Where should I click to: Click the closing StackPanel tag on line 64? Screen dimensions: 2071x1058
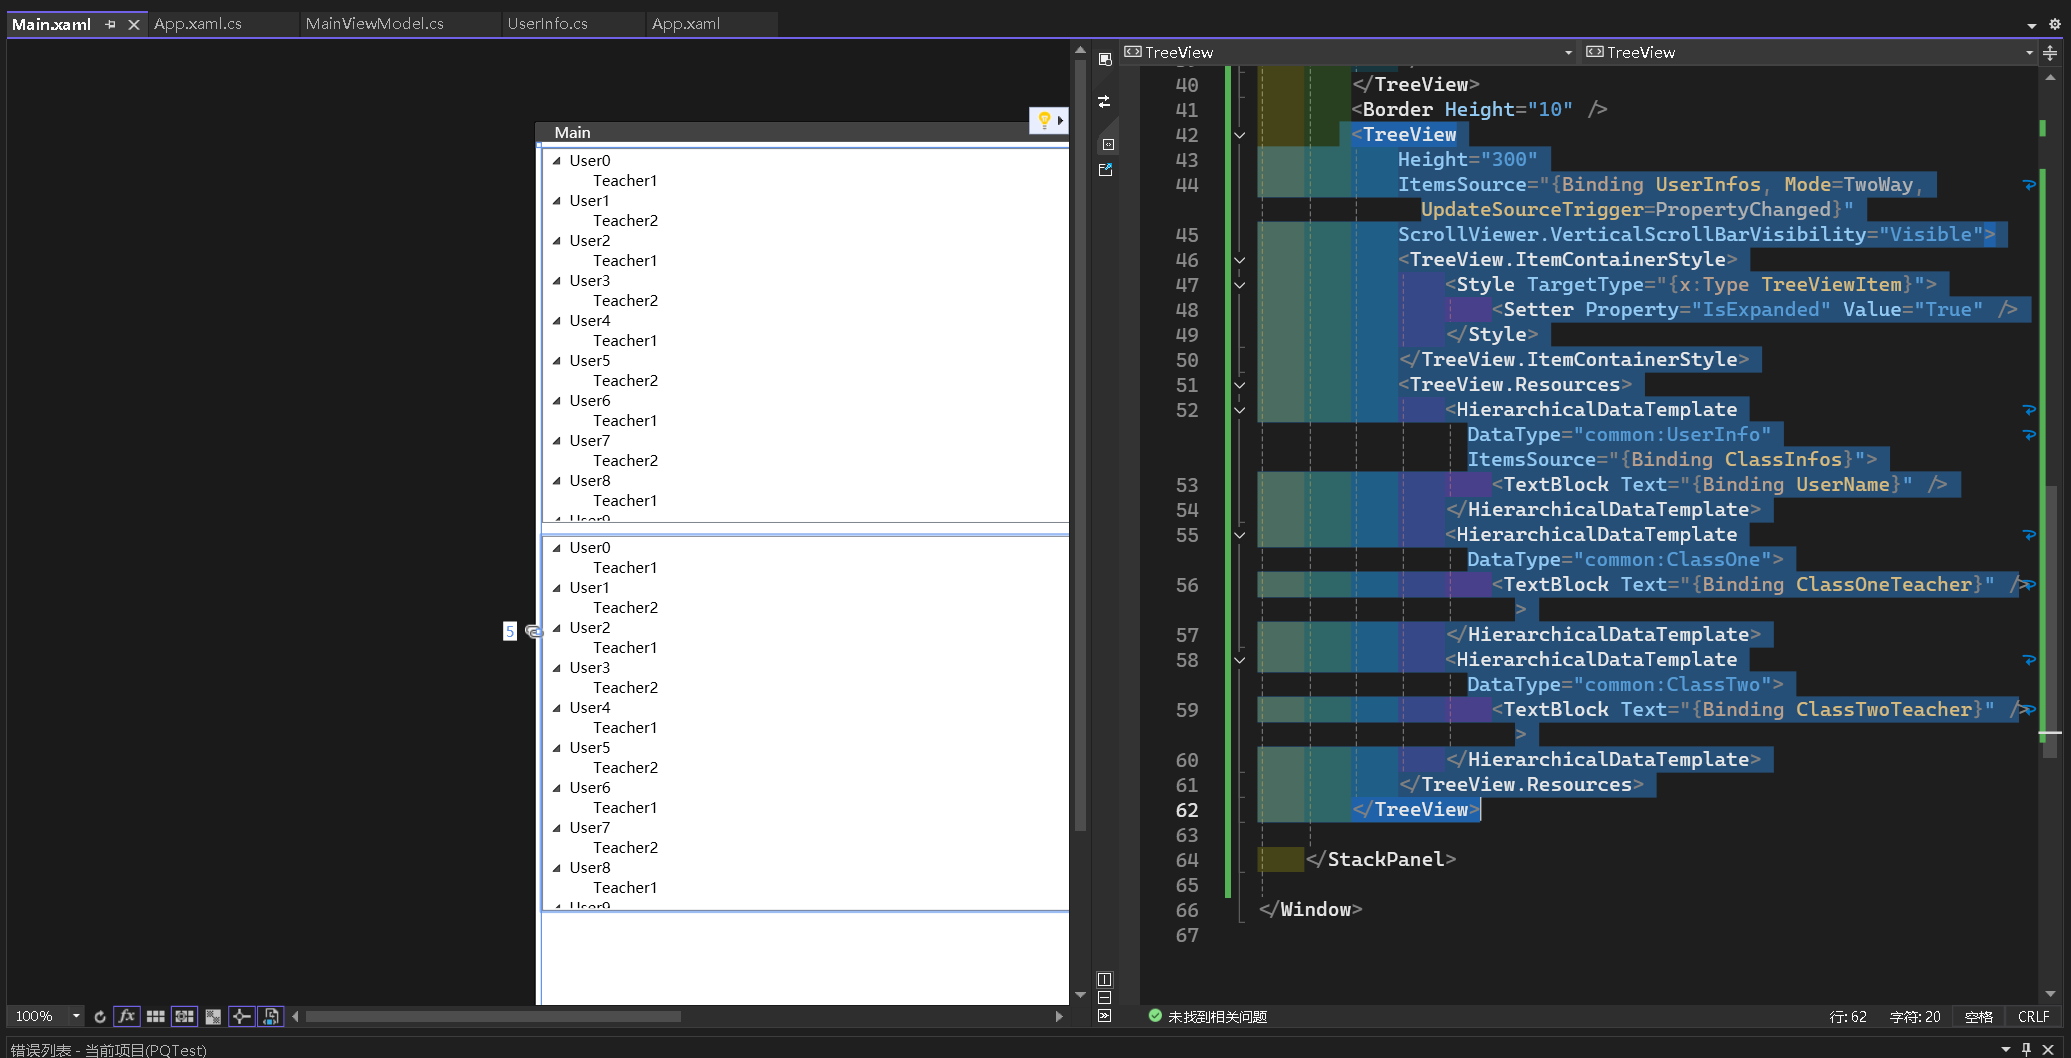point(1381,859)
